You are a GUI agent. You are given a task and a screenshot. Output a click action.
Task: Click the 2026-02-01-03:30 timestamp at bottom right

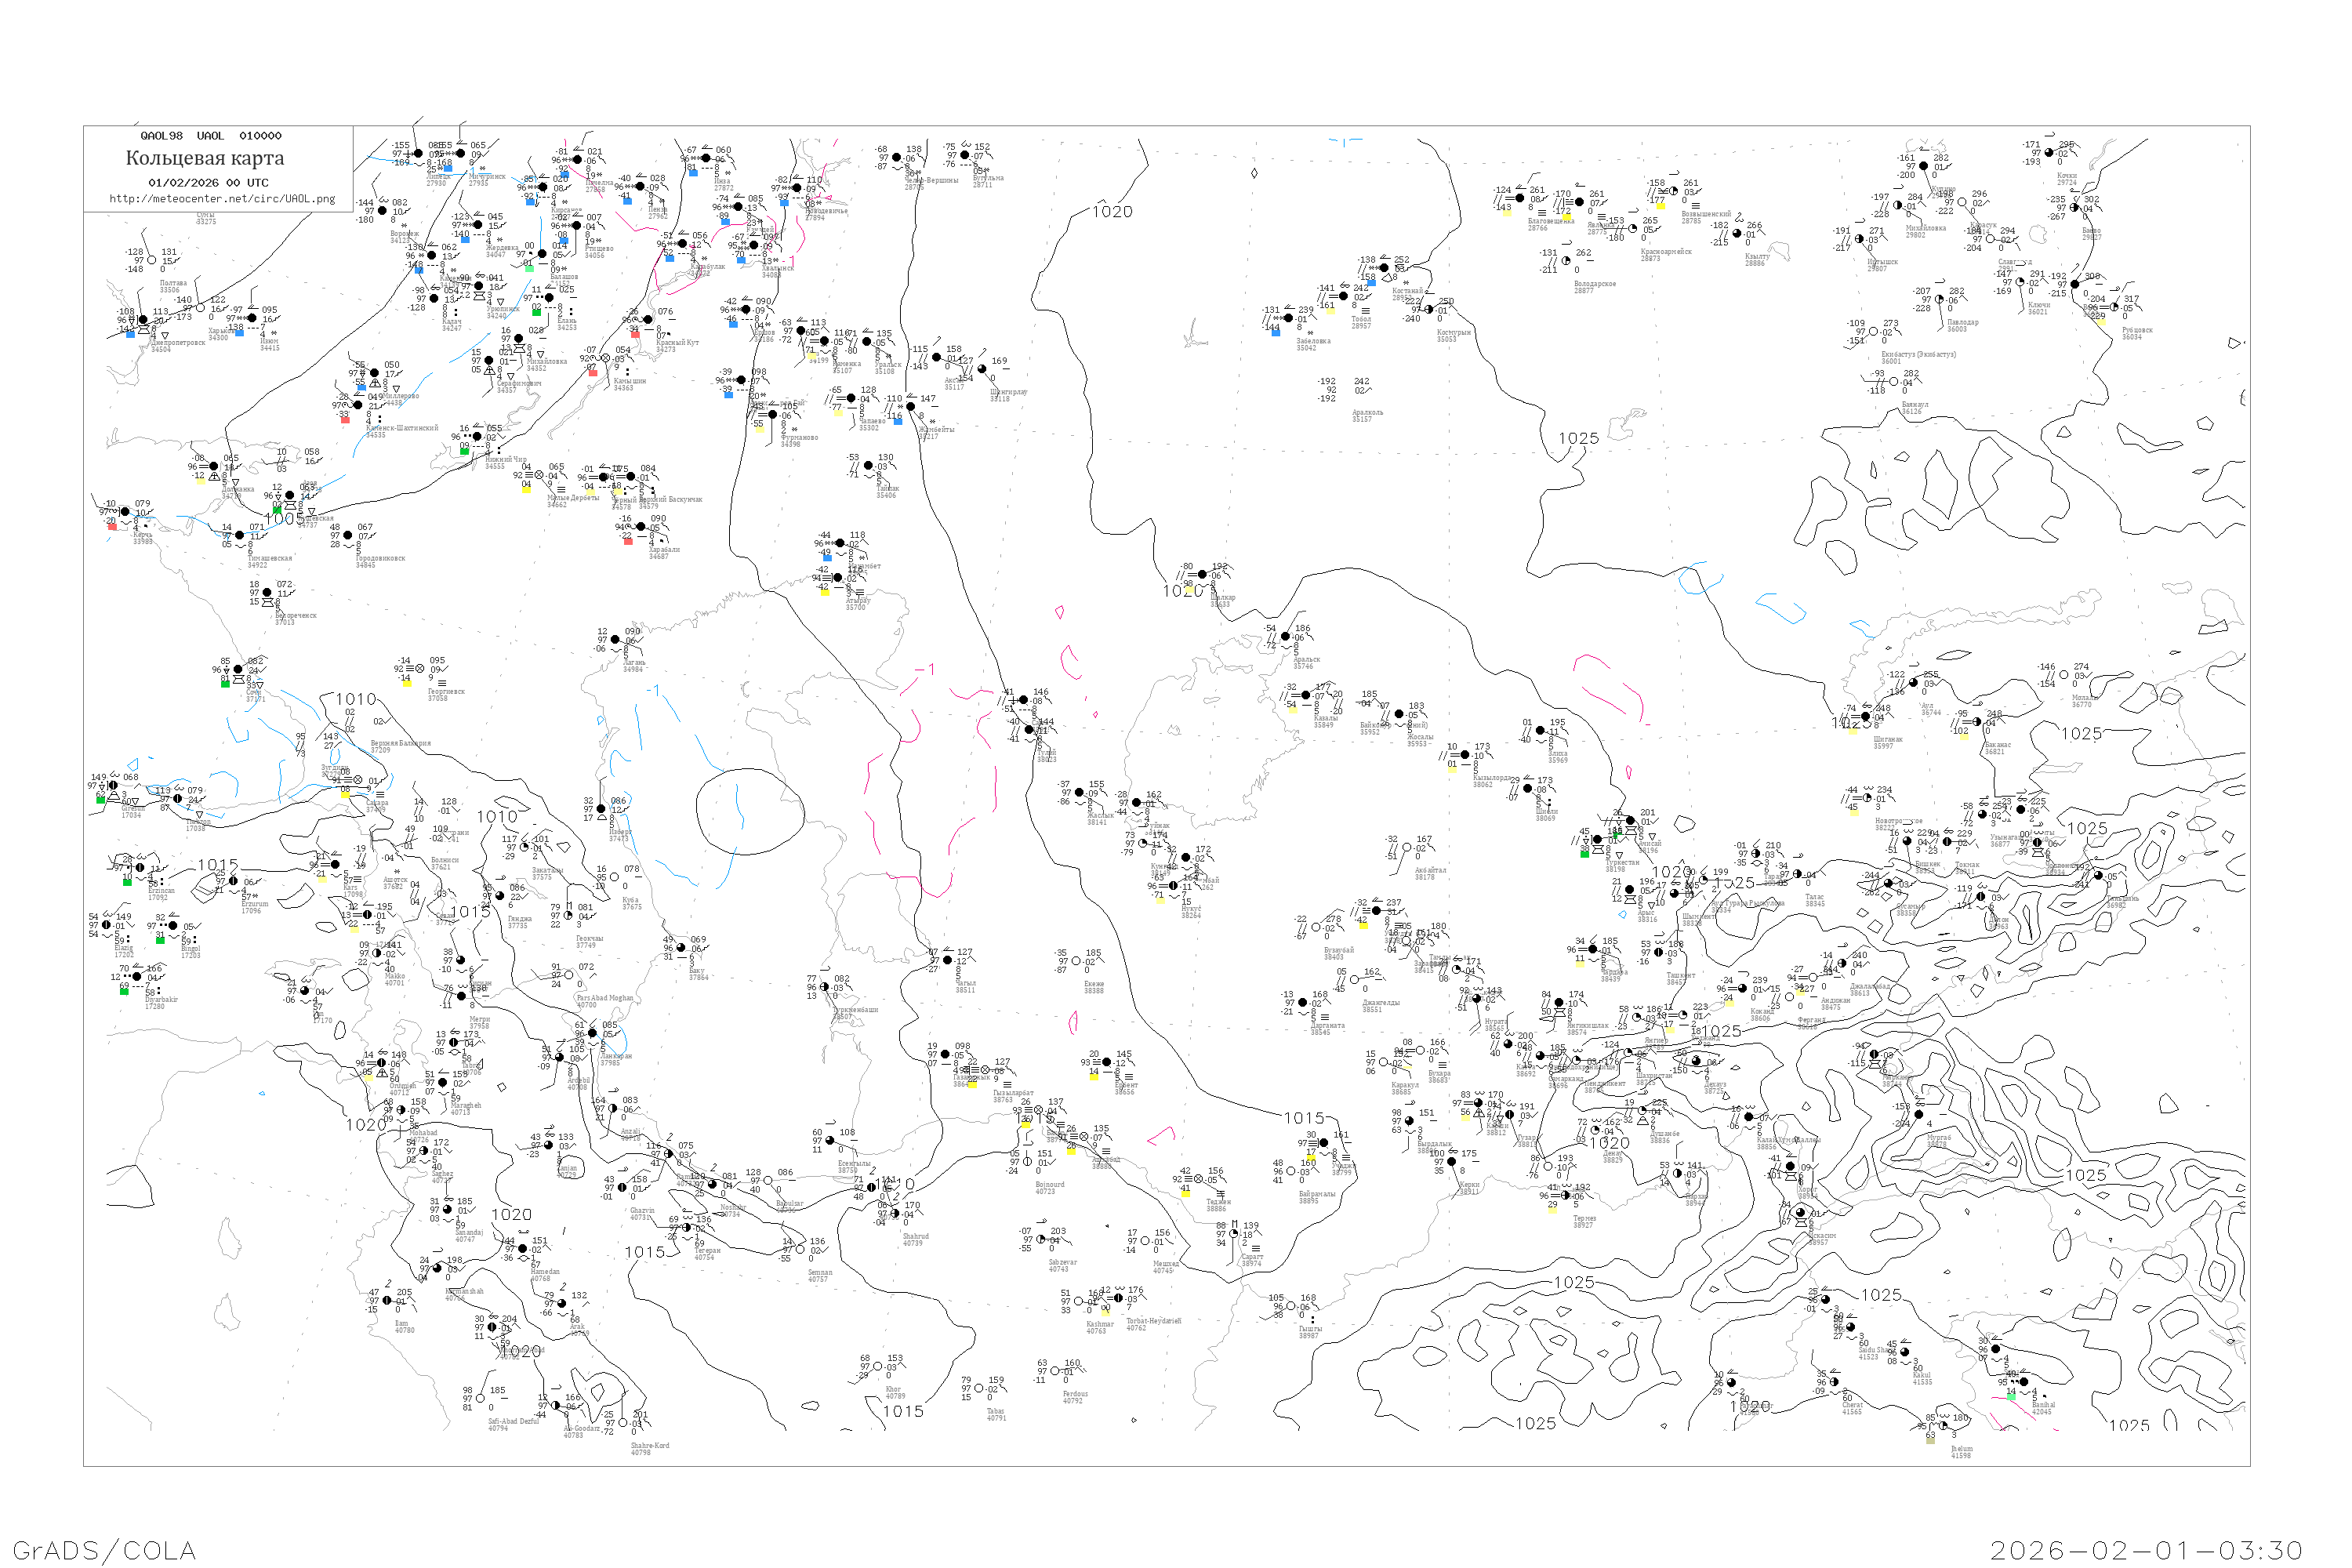point(2146,1550)
